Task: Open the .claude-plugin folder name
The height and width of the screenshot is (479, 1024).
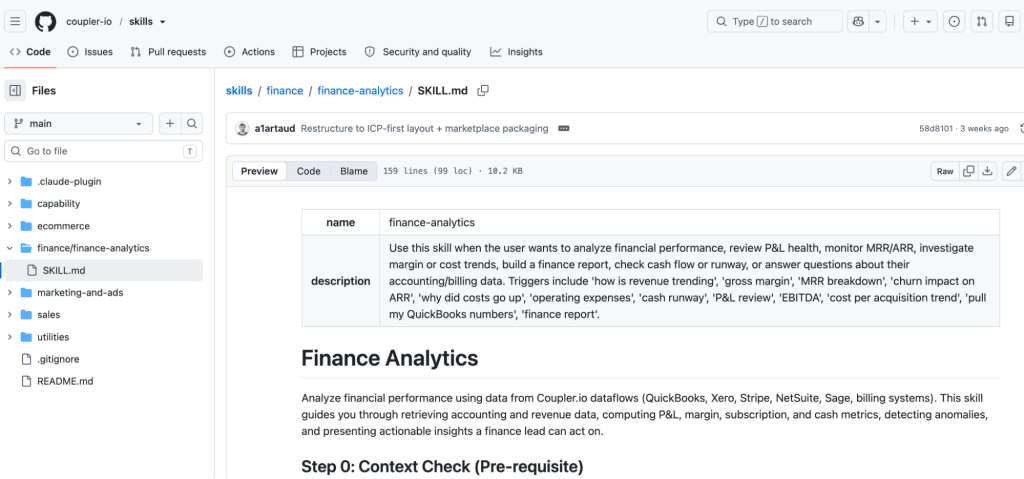Action: (69, 182)
